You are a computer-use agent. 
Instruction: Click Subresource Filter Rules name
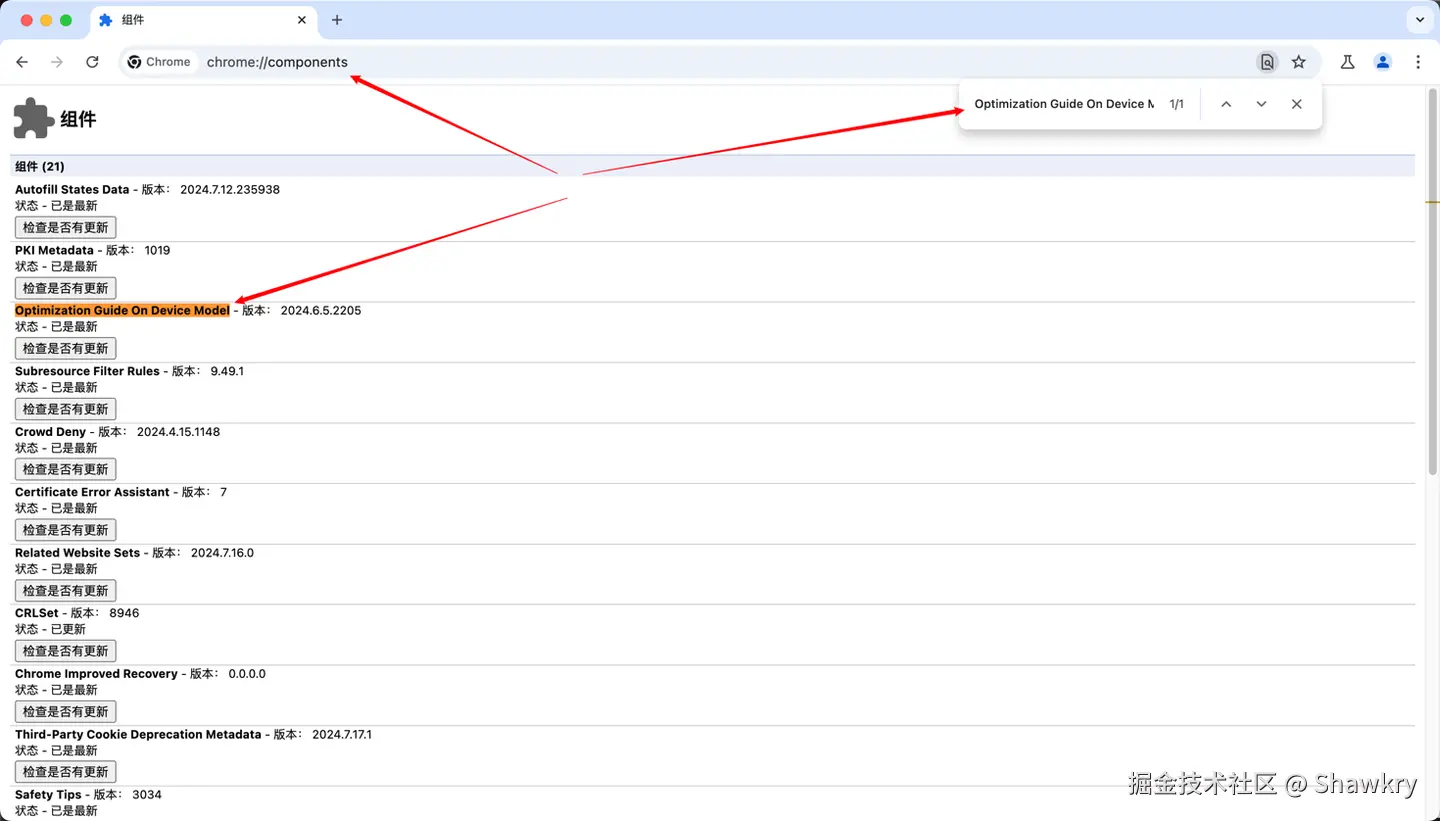87,371
